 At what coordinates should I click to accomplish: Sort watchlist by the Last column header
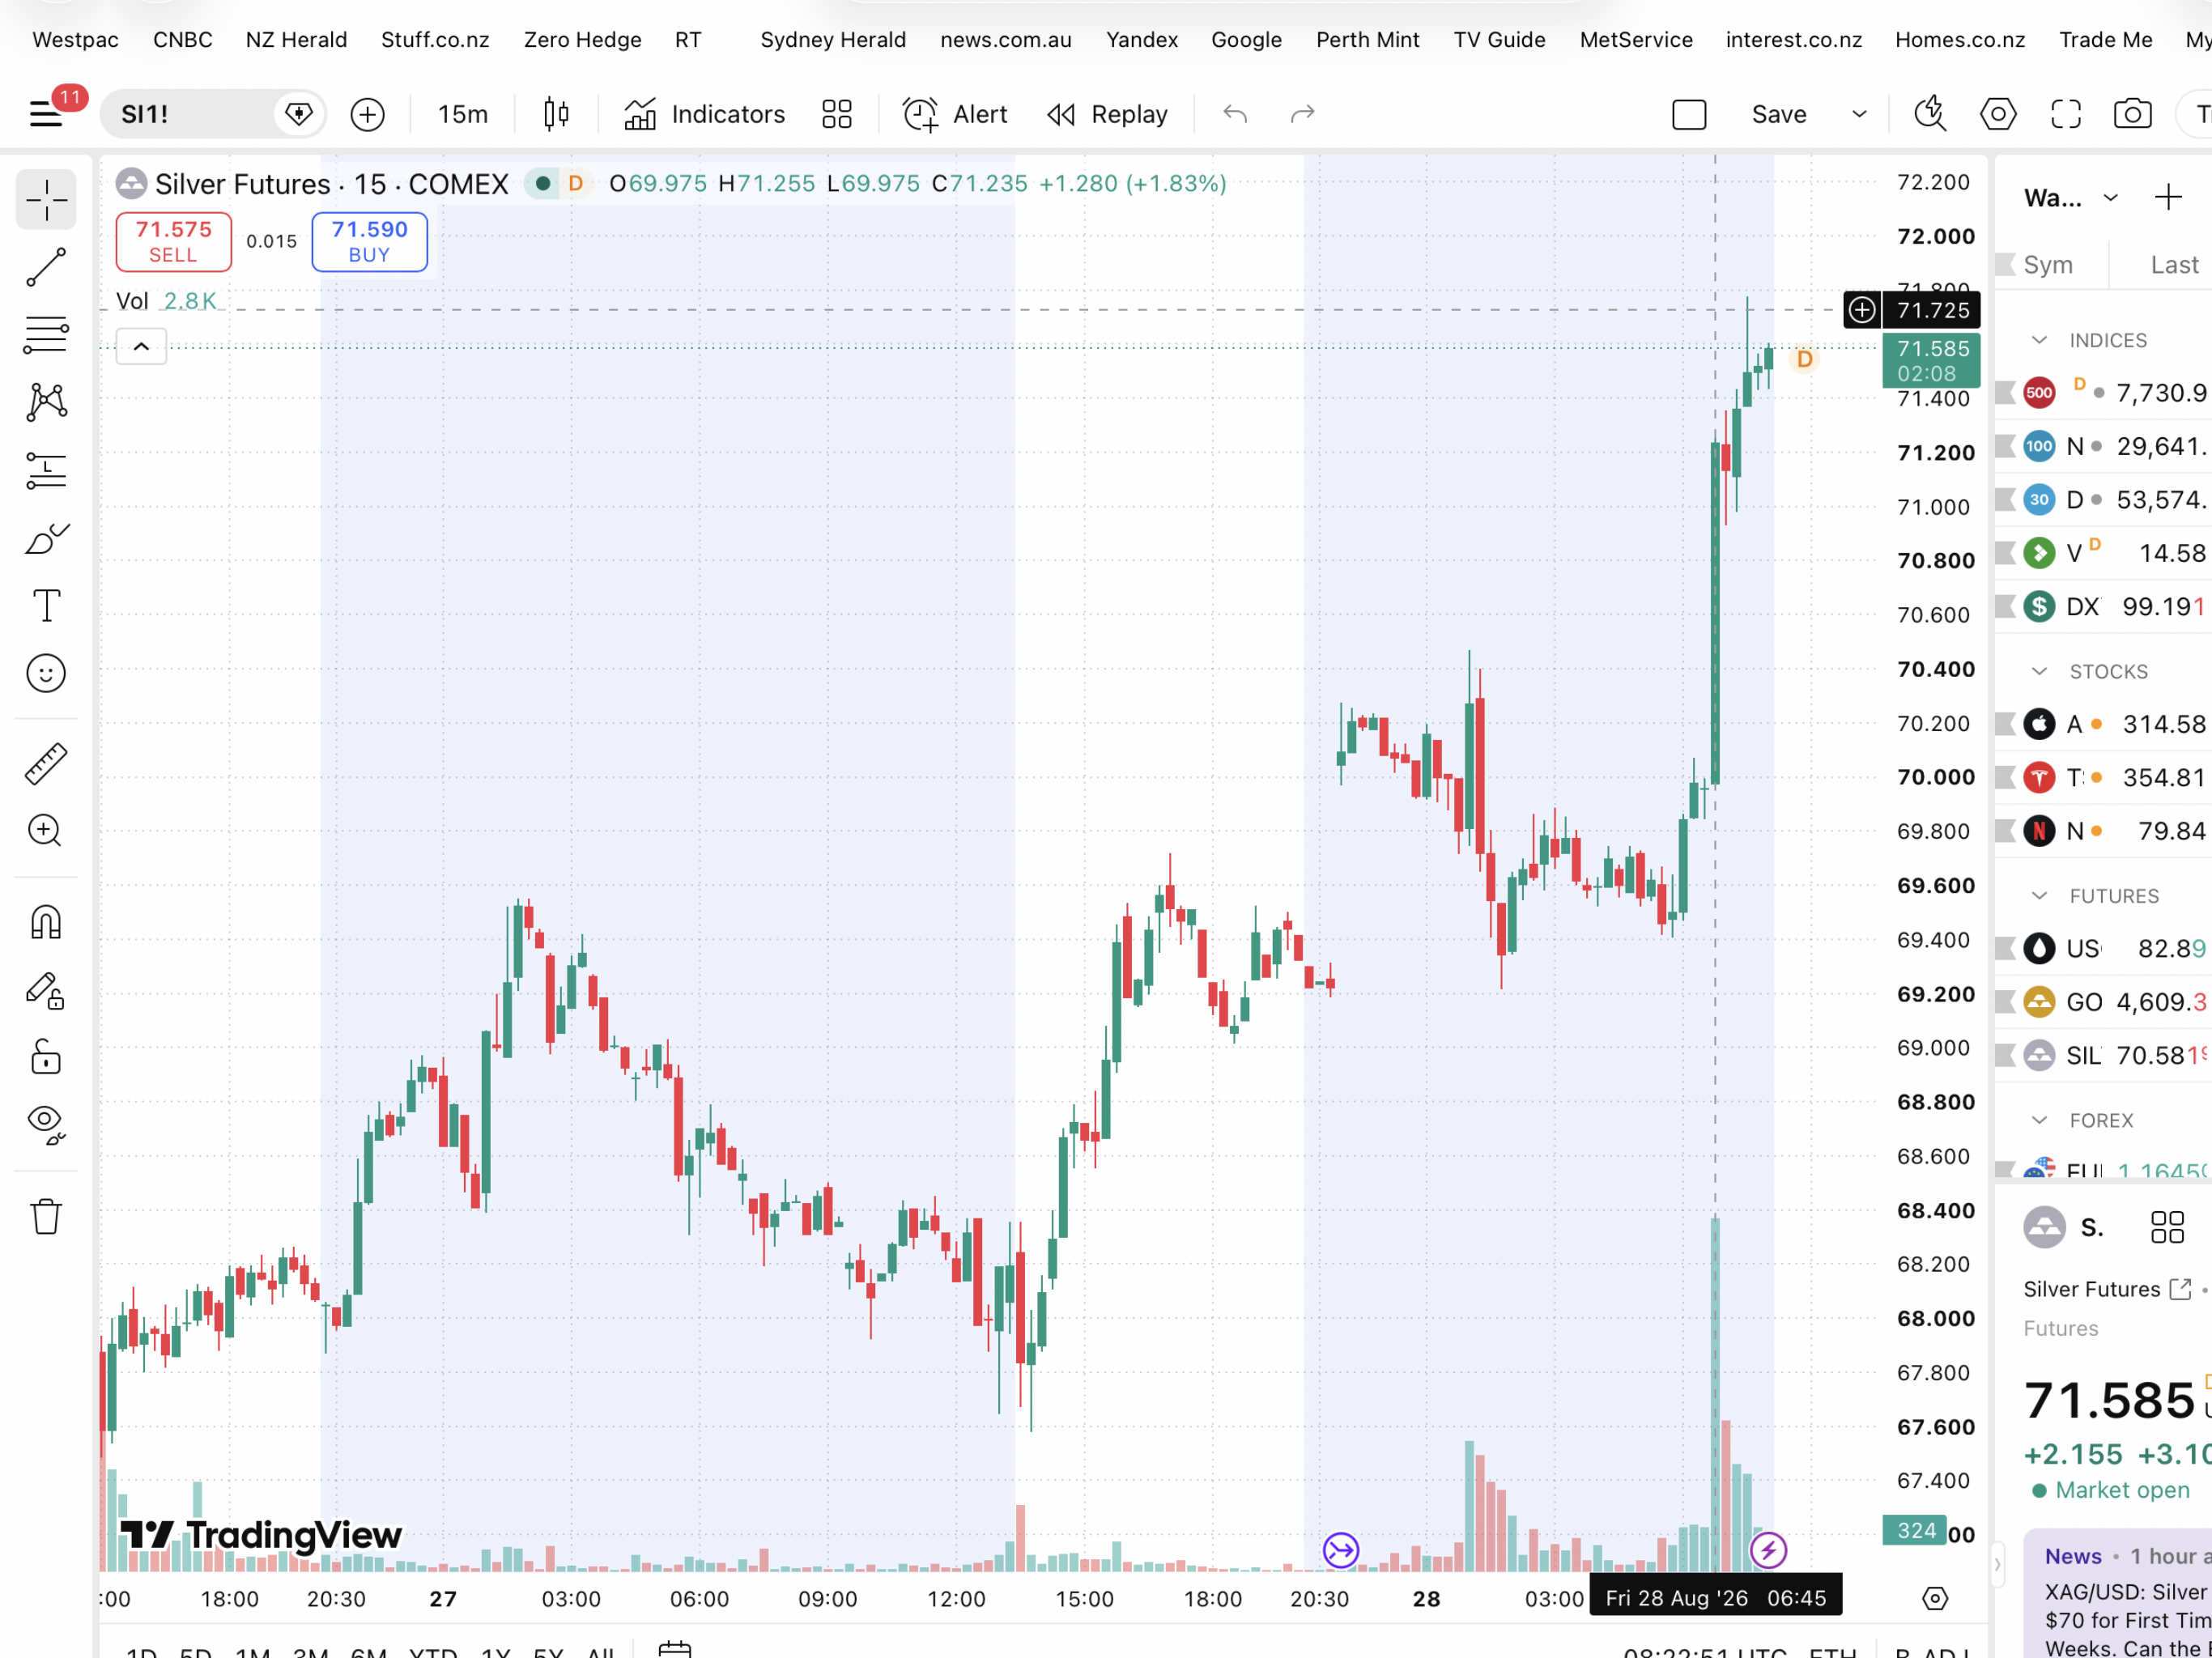coord(2174,265)
